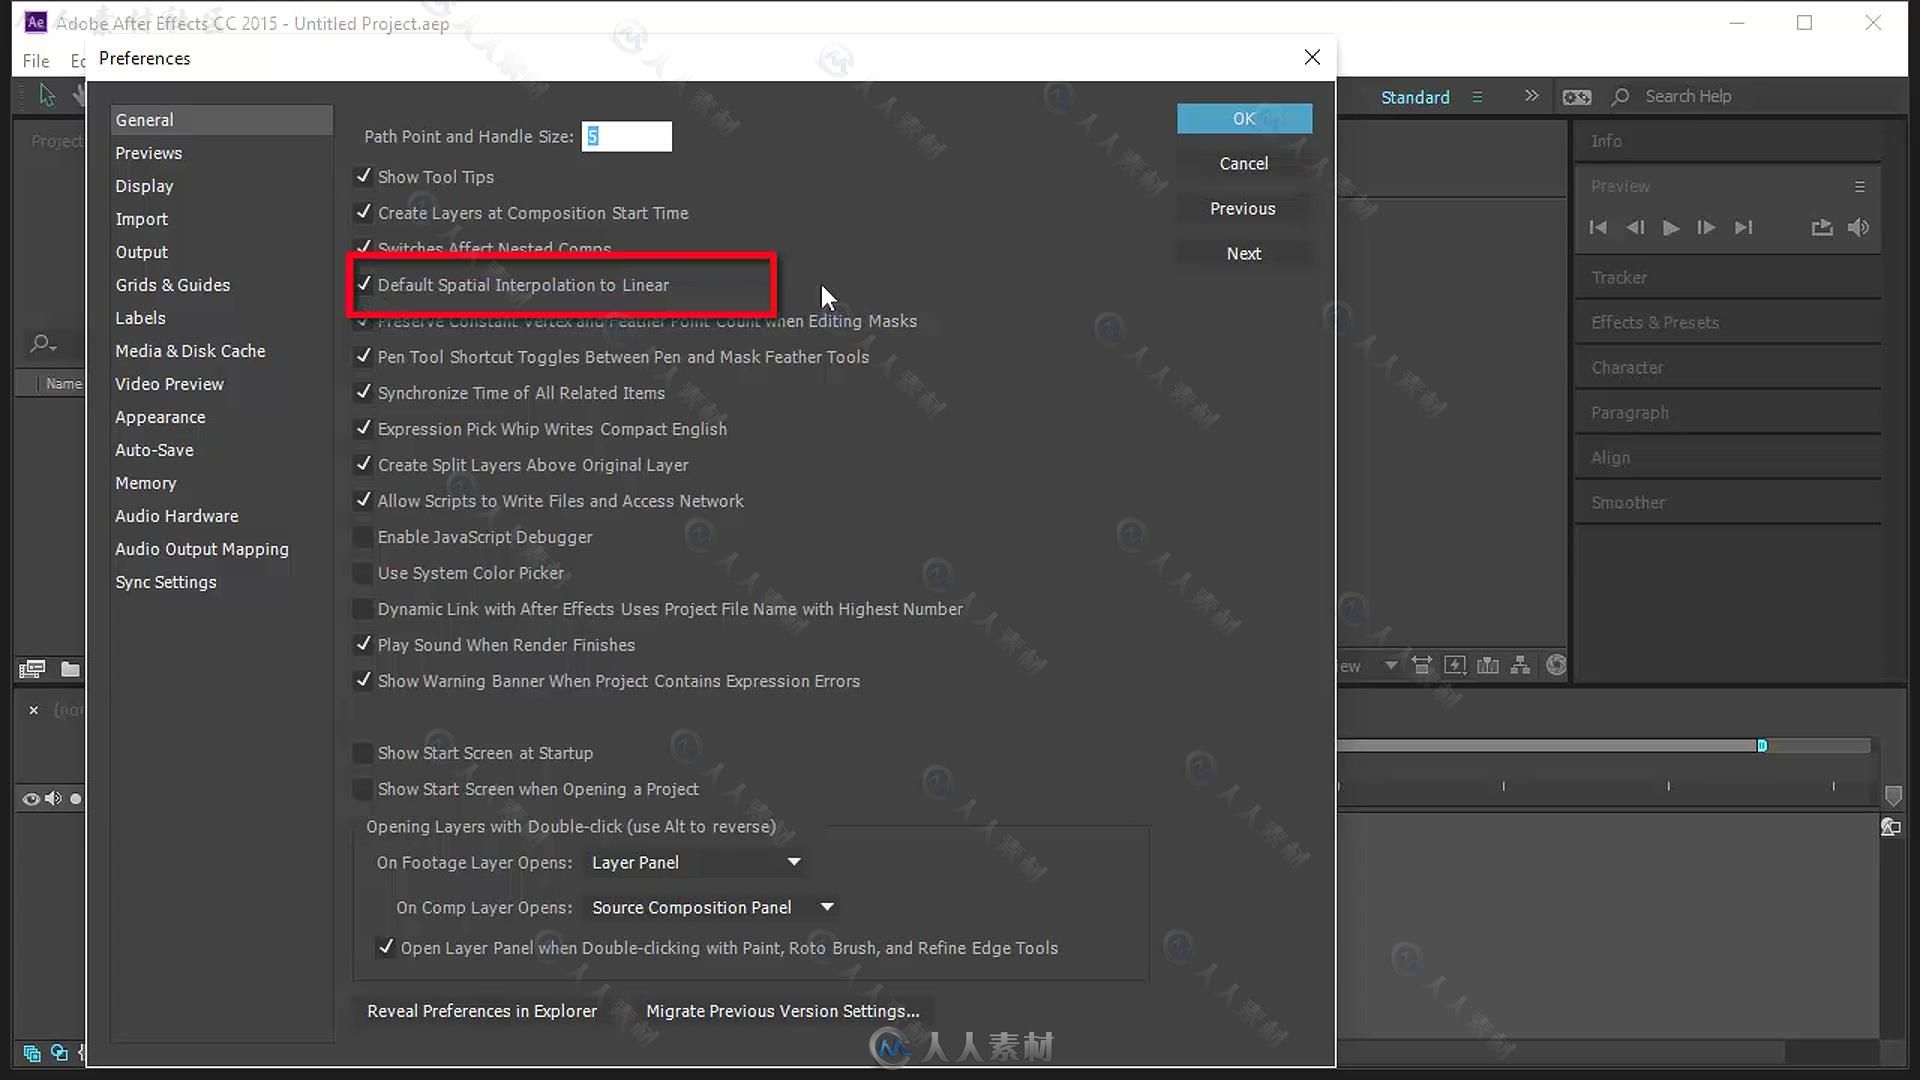Viewport: 1920px width, 1080px height.
Task: Open On Footage Layer Opens dropdown
Action: click(696, 862)
